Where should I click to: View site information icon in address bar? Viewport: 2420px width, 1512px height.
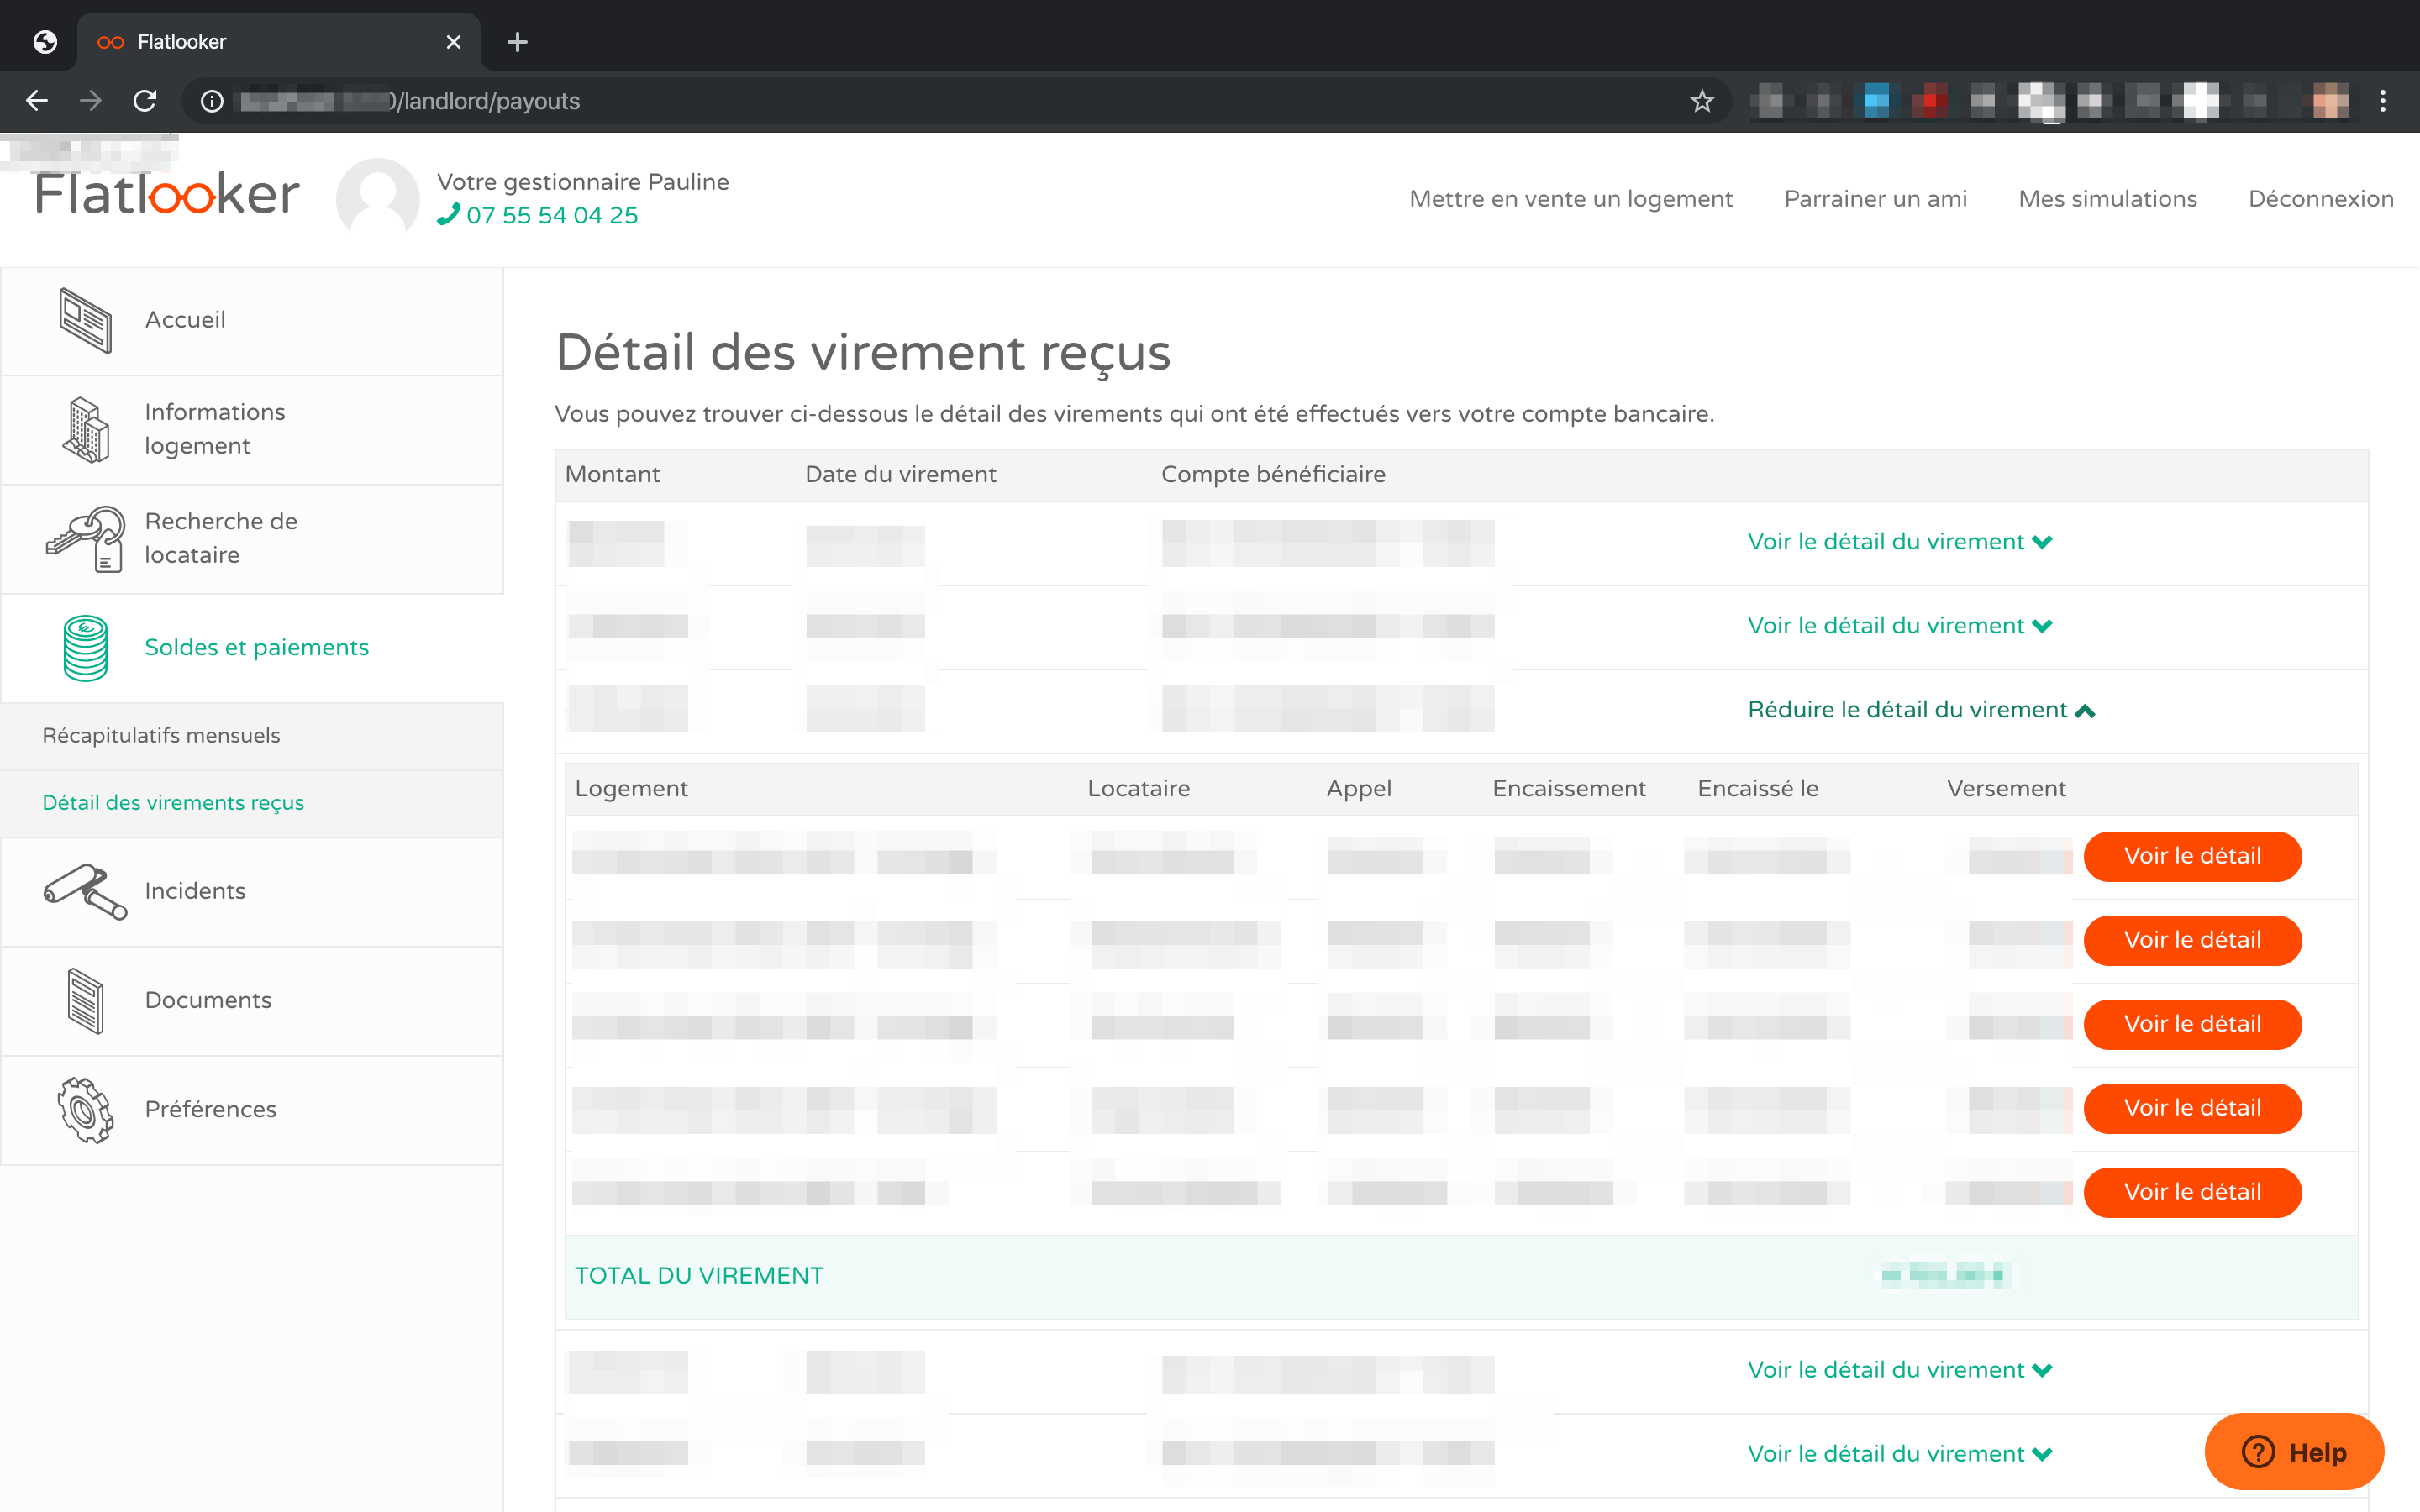[x=212, y=101]
